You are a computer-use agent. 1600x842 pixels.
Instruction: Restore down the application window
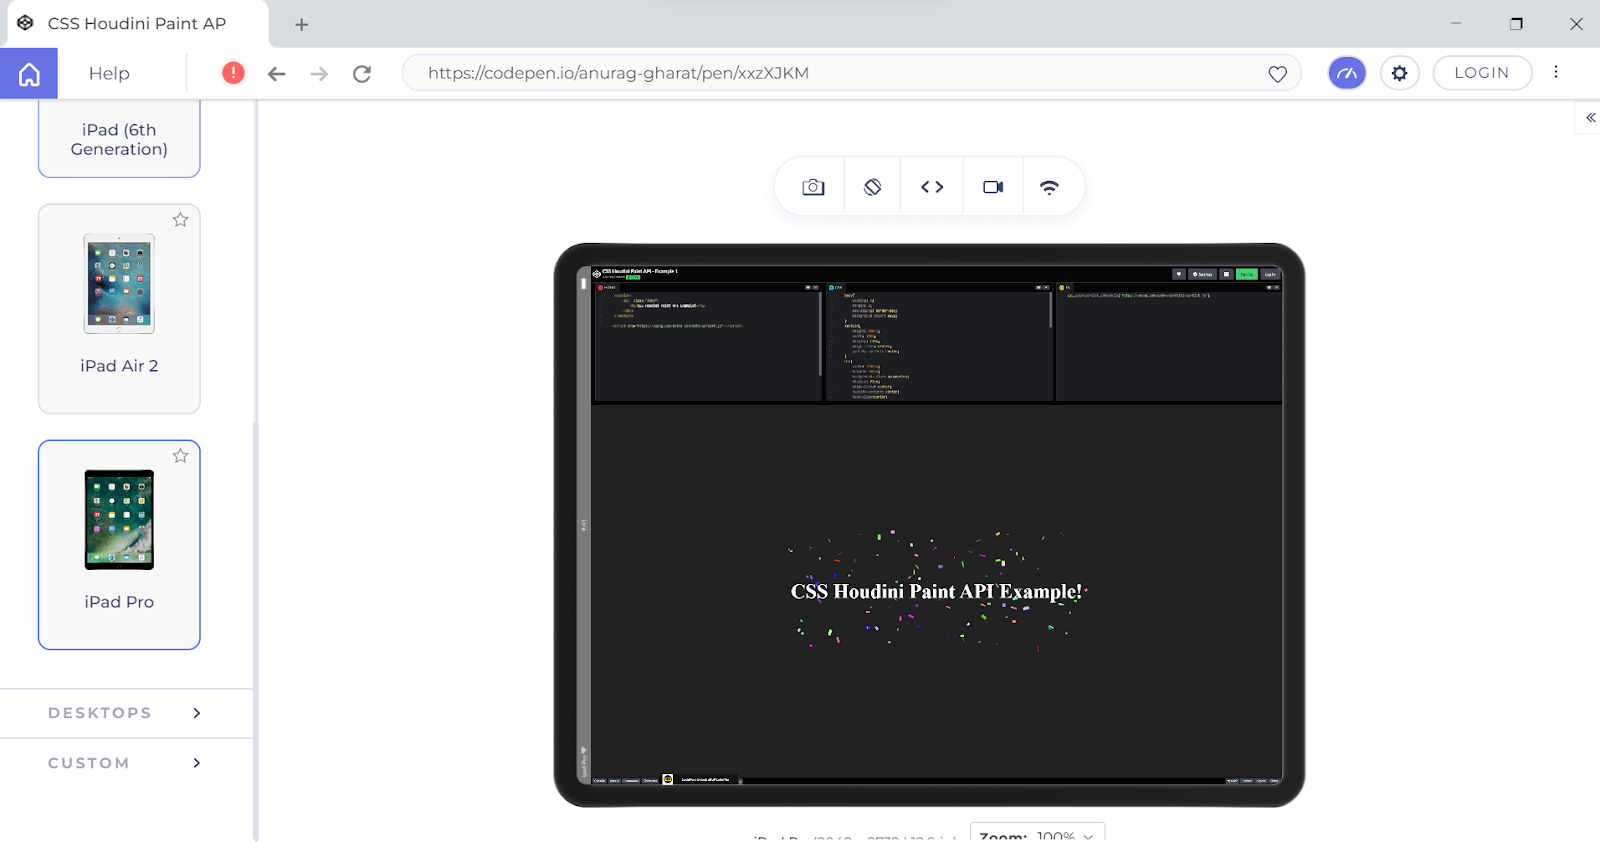(1516, 24)
